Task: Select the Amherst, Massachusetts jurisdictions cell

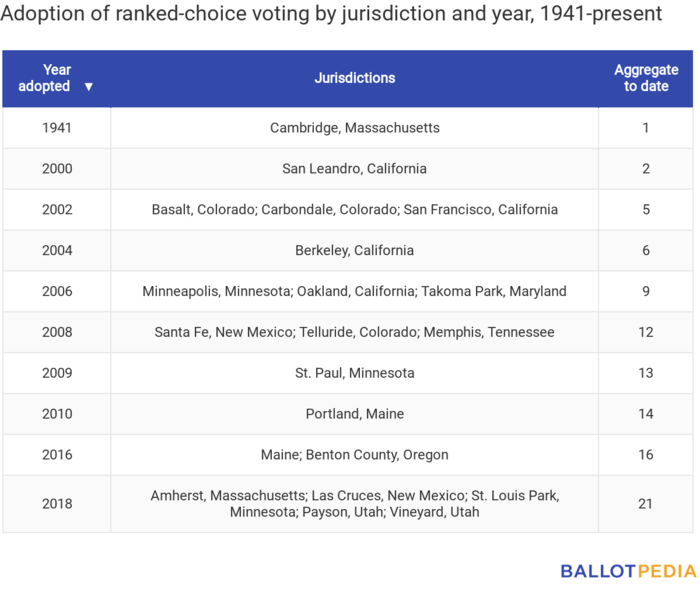Action: [x=354, y=504]
